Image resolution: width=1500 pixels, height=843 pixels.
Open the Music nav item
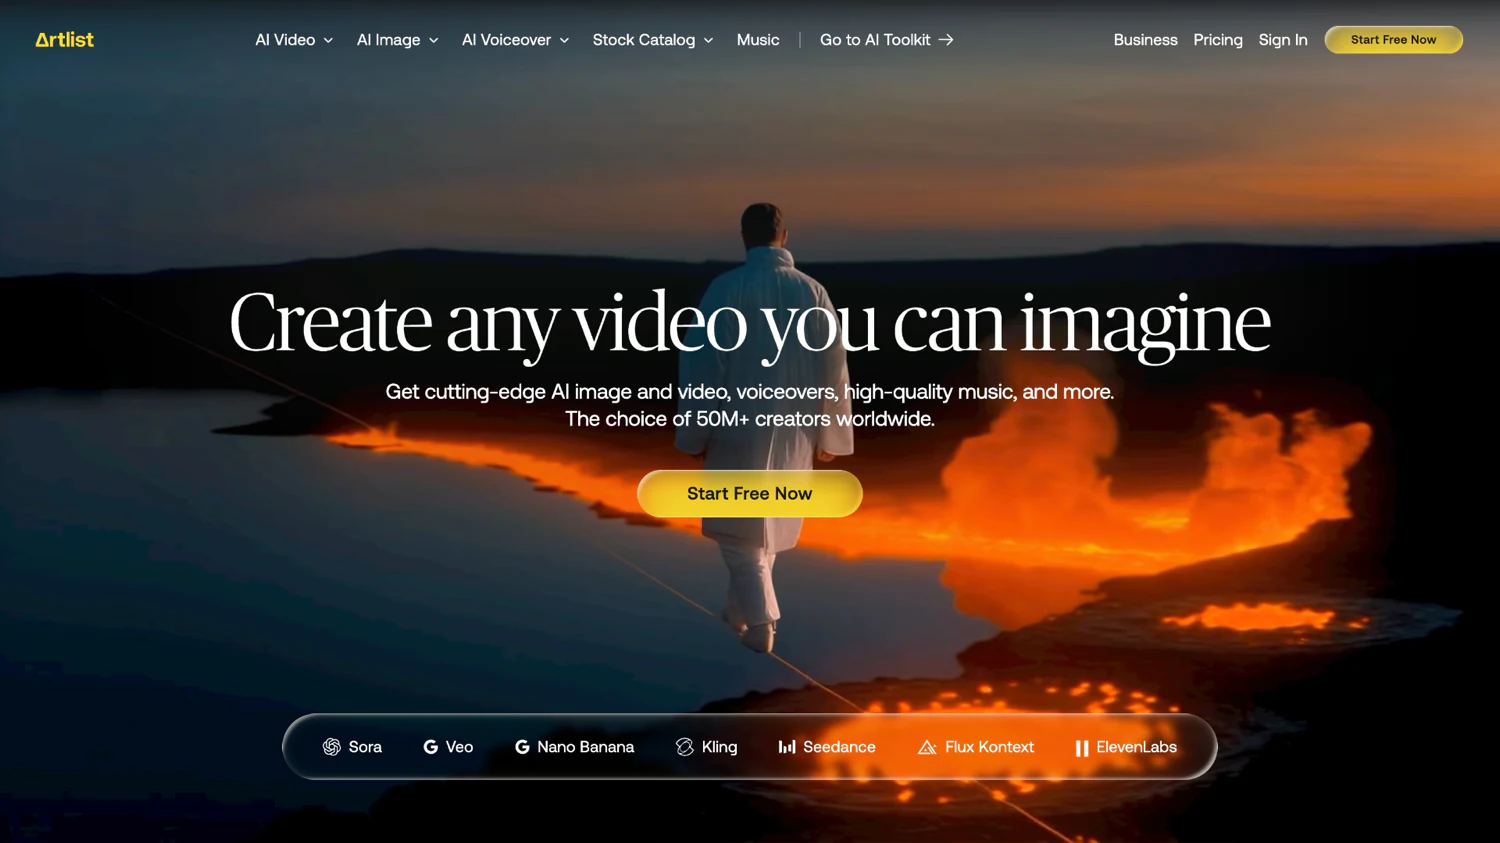[x=758, y=40]
